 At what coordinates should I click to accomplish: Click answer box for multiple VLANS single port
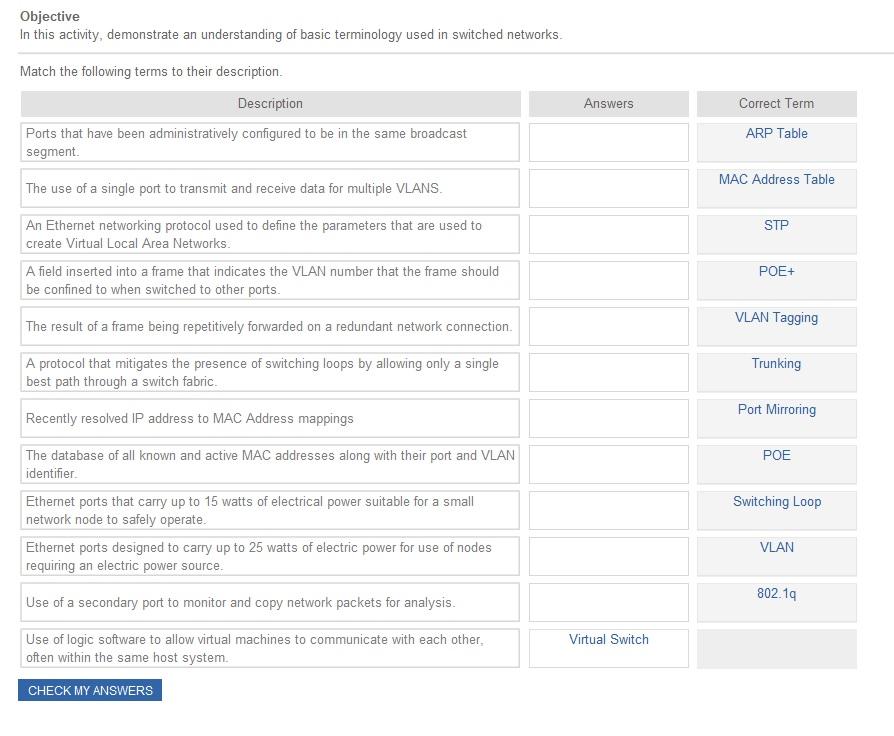608,189
